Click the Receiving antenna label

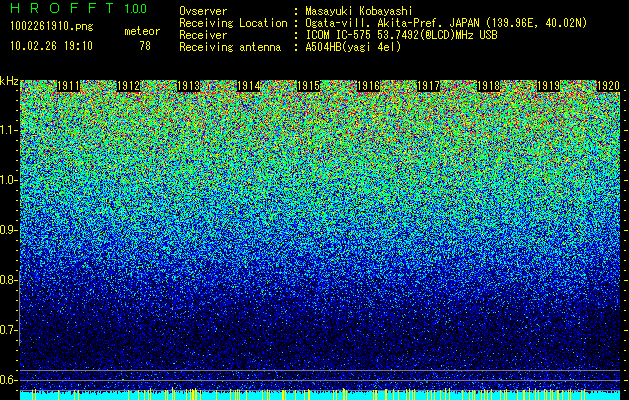pos(230,47)
